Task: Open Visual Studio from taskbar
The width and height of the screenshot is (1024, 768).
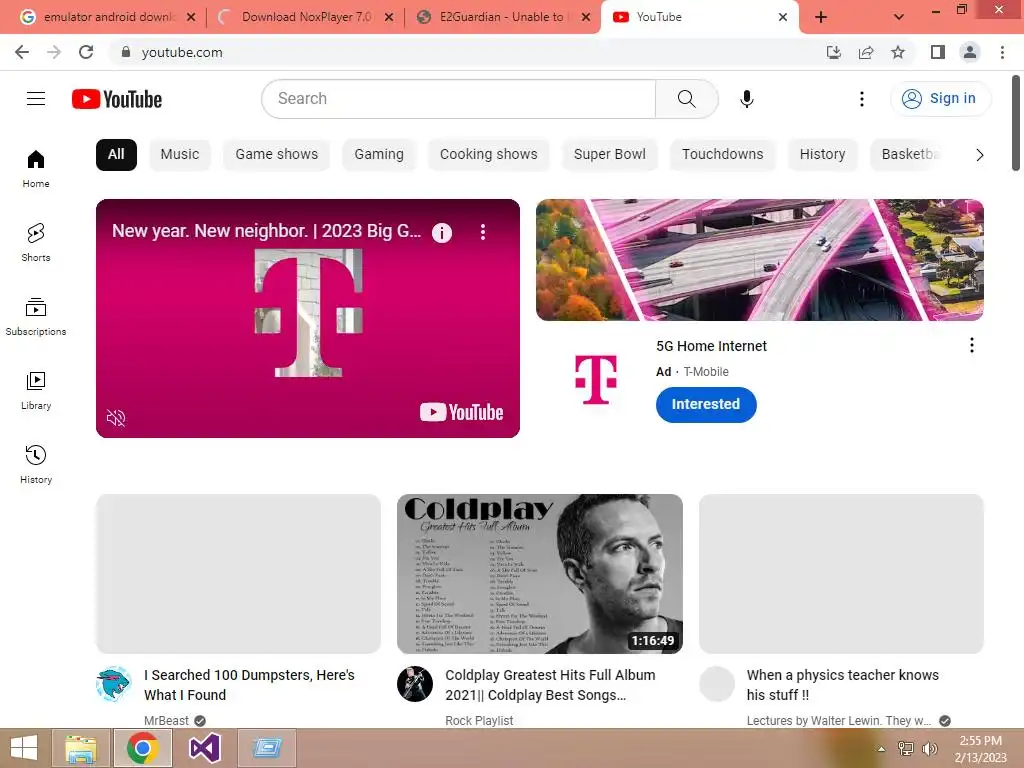Action: 204,749
